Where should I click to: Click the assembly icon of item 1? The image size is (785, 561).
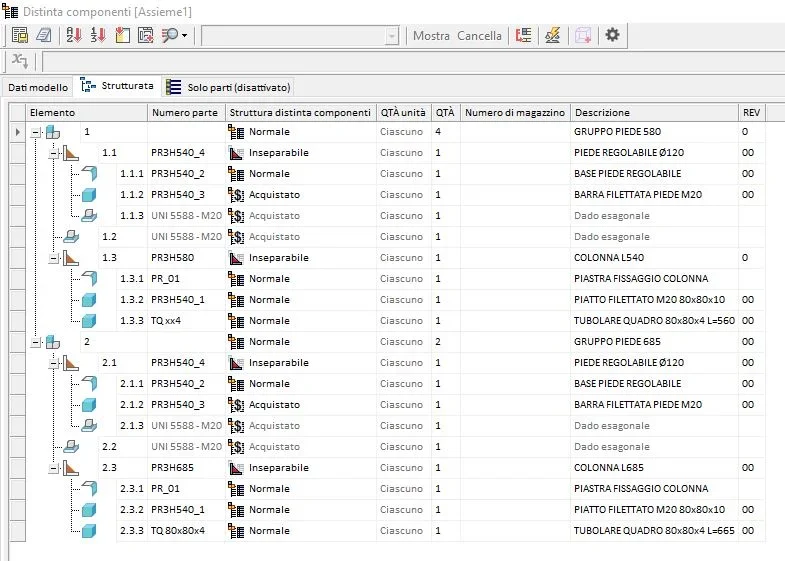[53, 132]
